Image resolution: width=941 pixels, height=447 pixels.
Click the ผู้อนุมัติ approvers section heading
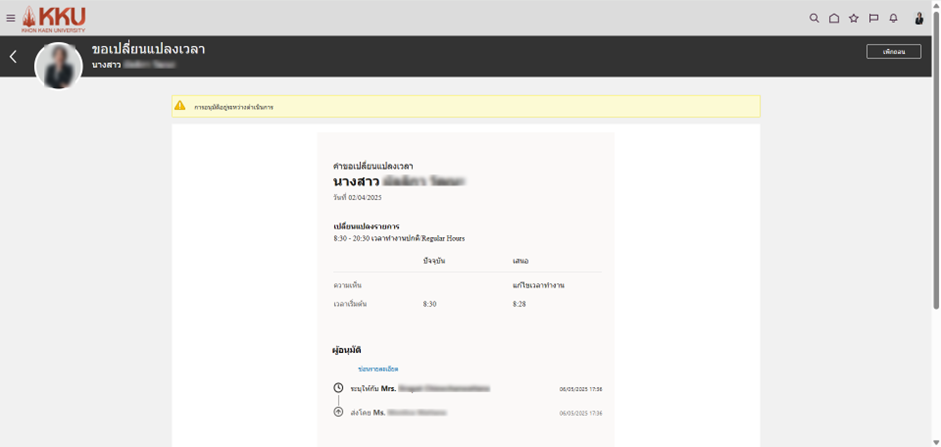(347, 350)
